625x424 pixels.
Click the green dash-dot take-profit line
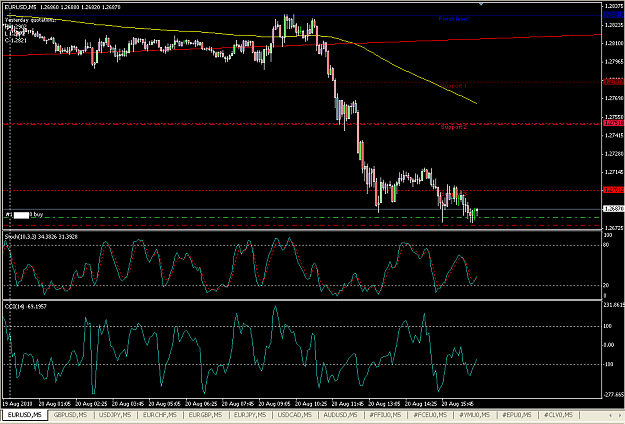(x=303, y=218)
